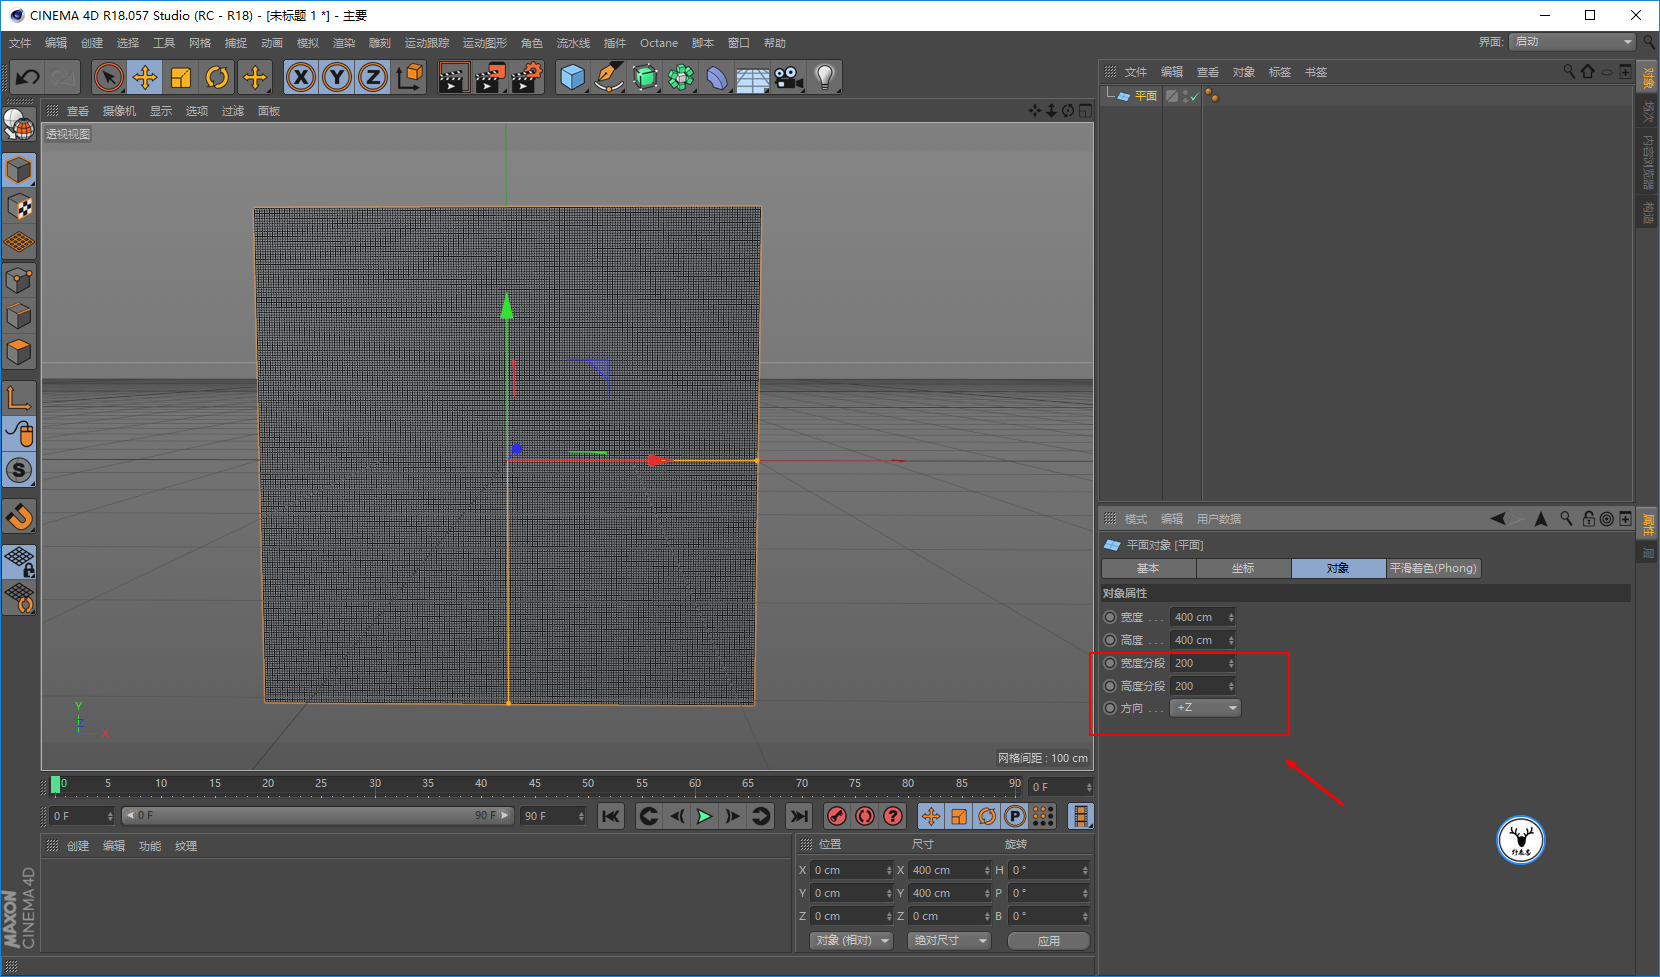Step the 高度 value spinner
1660x977 pixels.
tap(1231, 640)
